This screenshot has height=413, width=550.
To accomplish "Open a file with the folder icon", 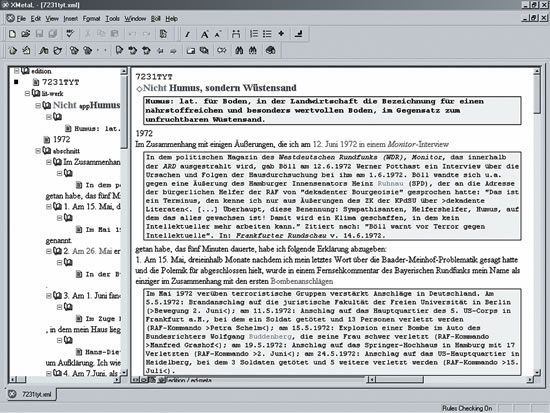I will (26, 34).
